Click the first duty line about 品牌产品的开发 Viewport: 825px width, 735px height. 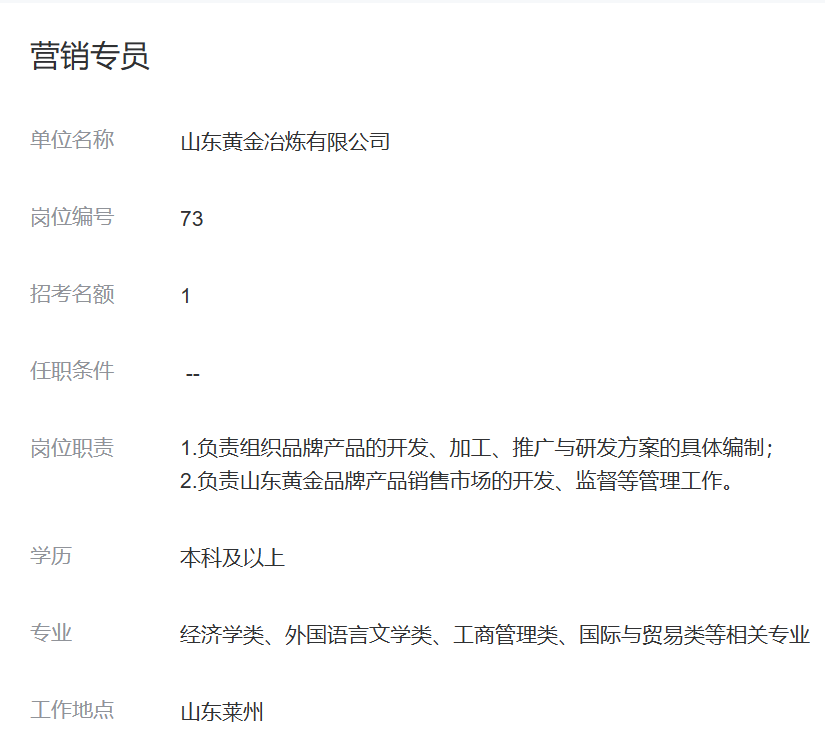(478, 448)
